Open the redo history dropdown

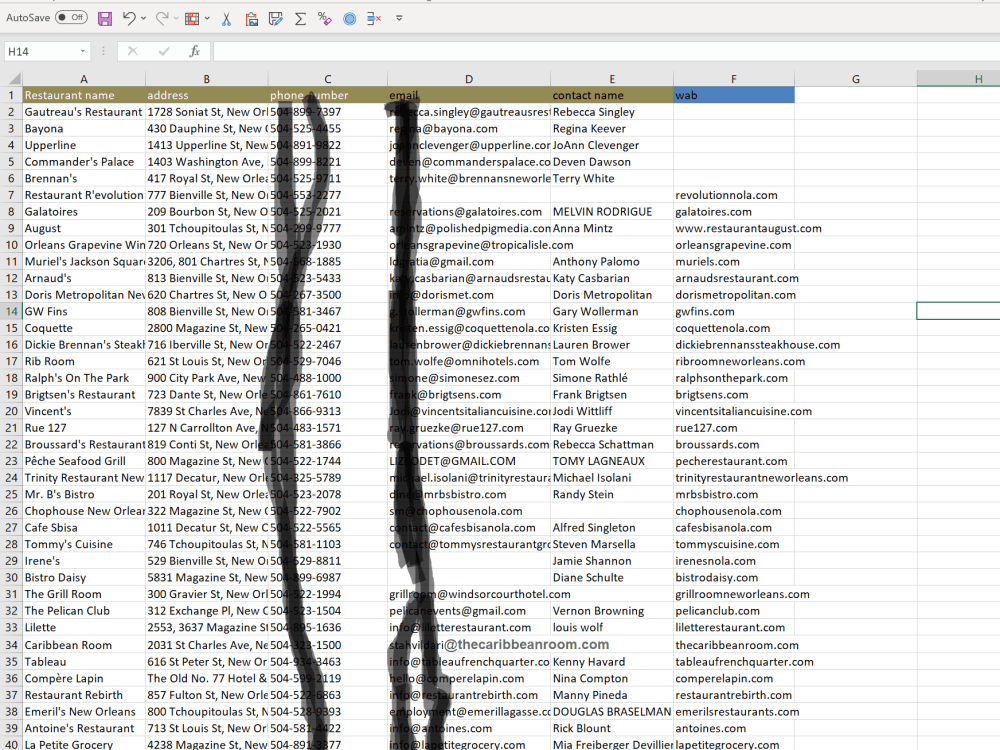tap(176, 18)
